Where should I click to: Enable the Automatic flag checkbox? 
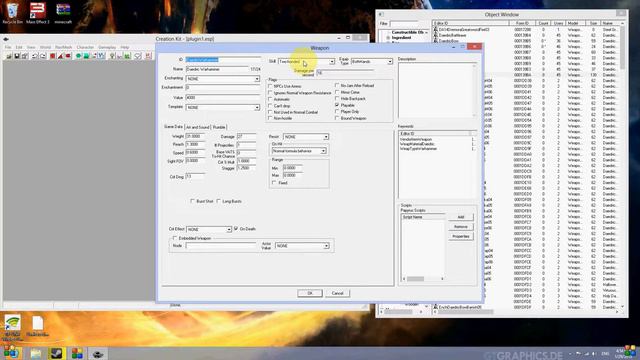click(270, 99)
